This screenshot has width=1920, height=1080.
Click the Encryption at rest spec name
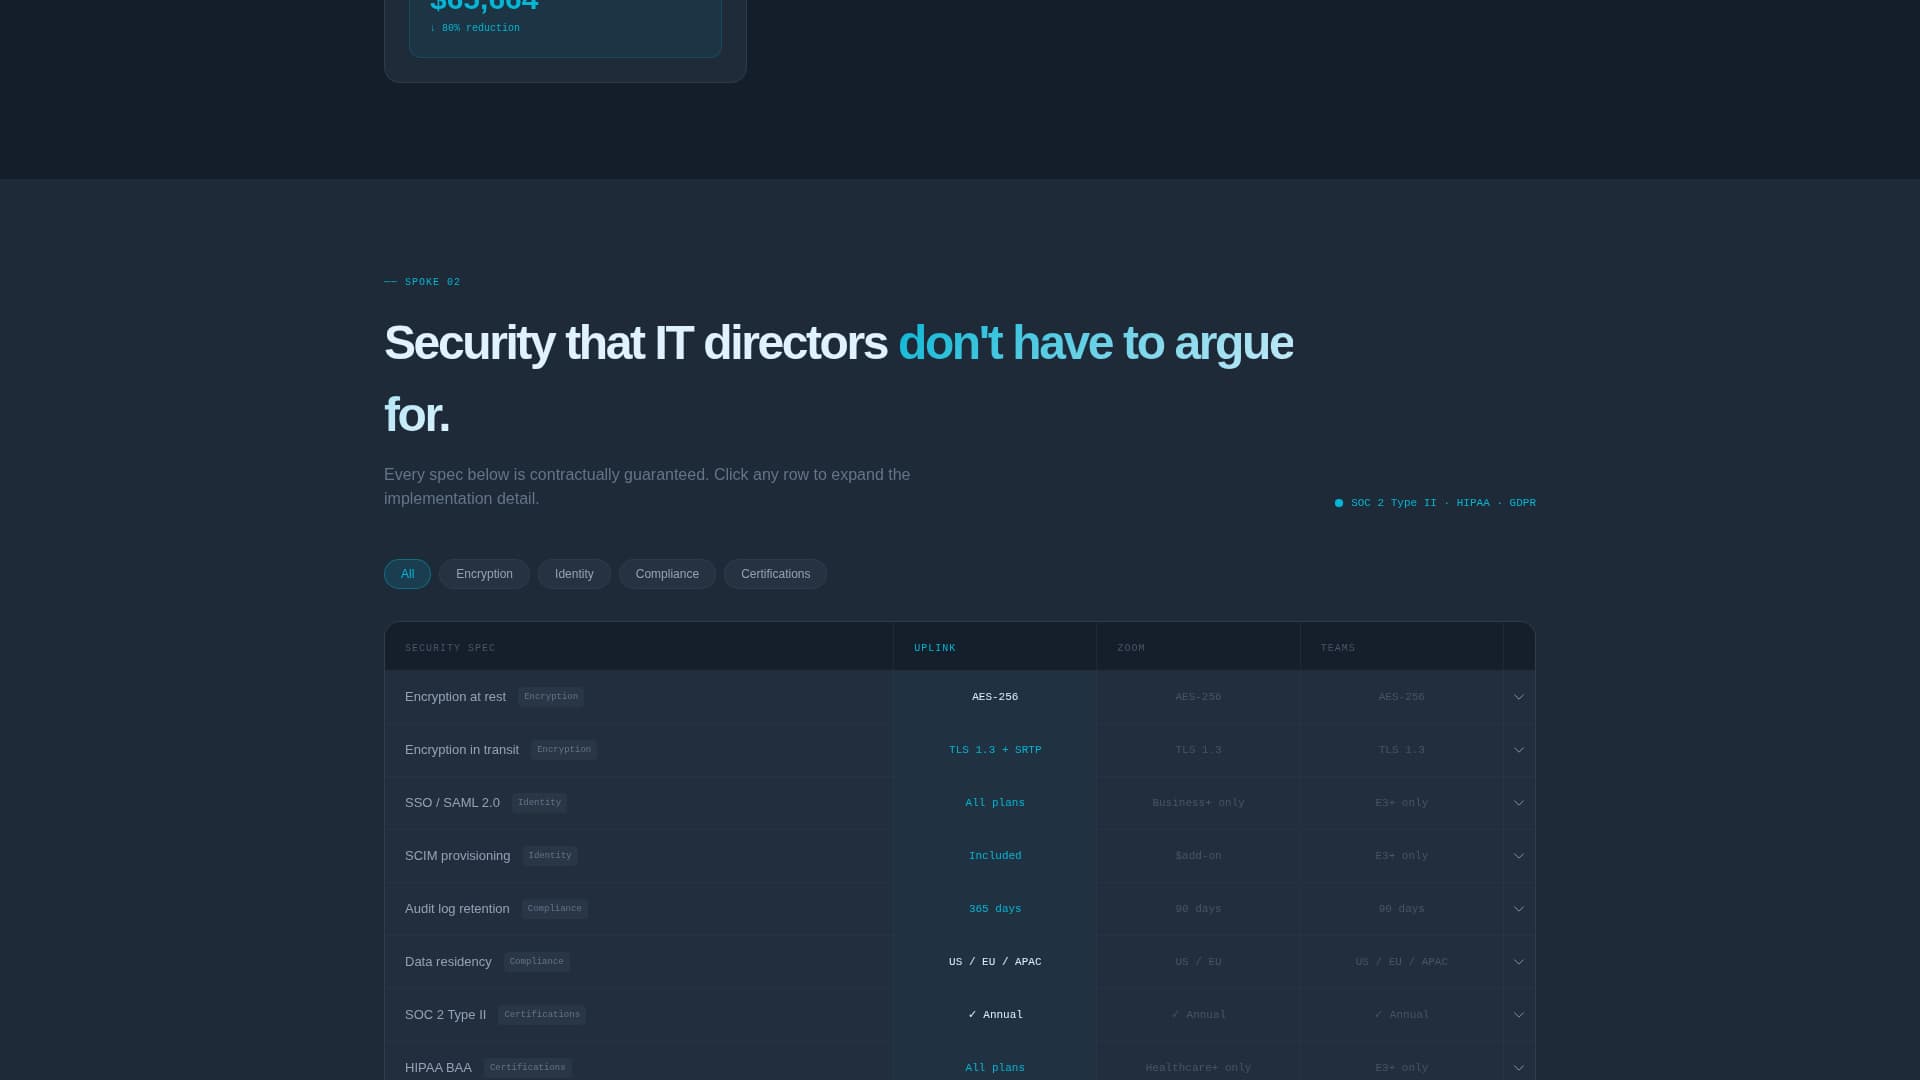pyautogui.click(x=455, y=697)
